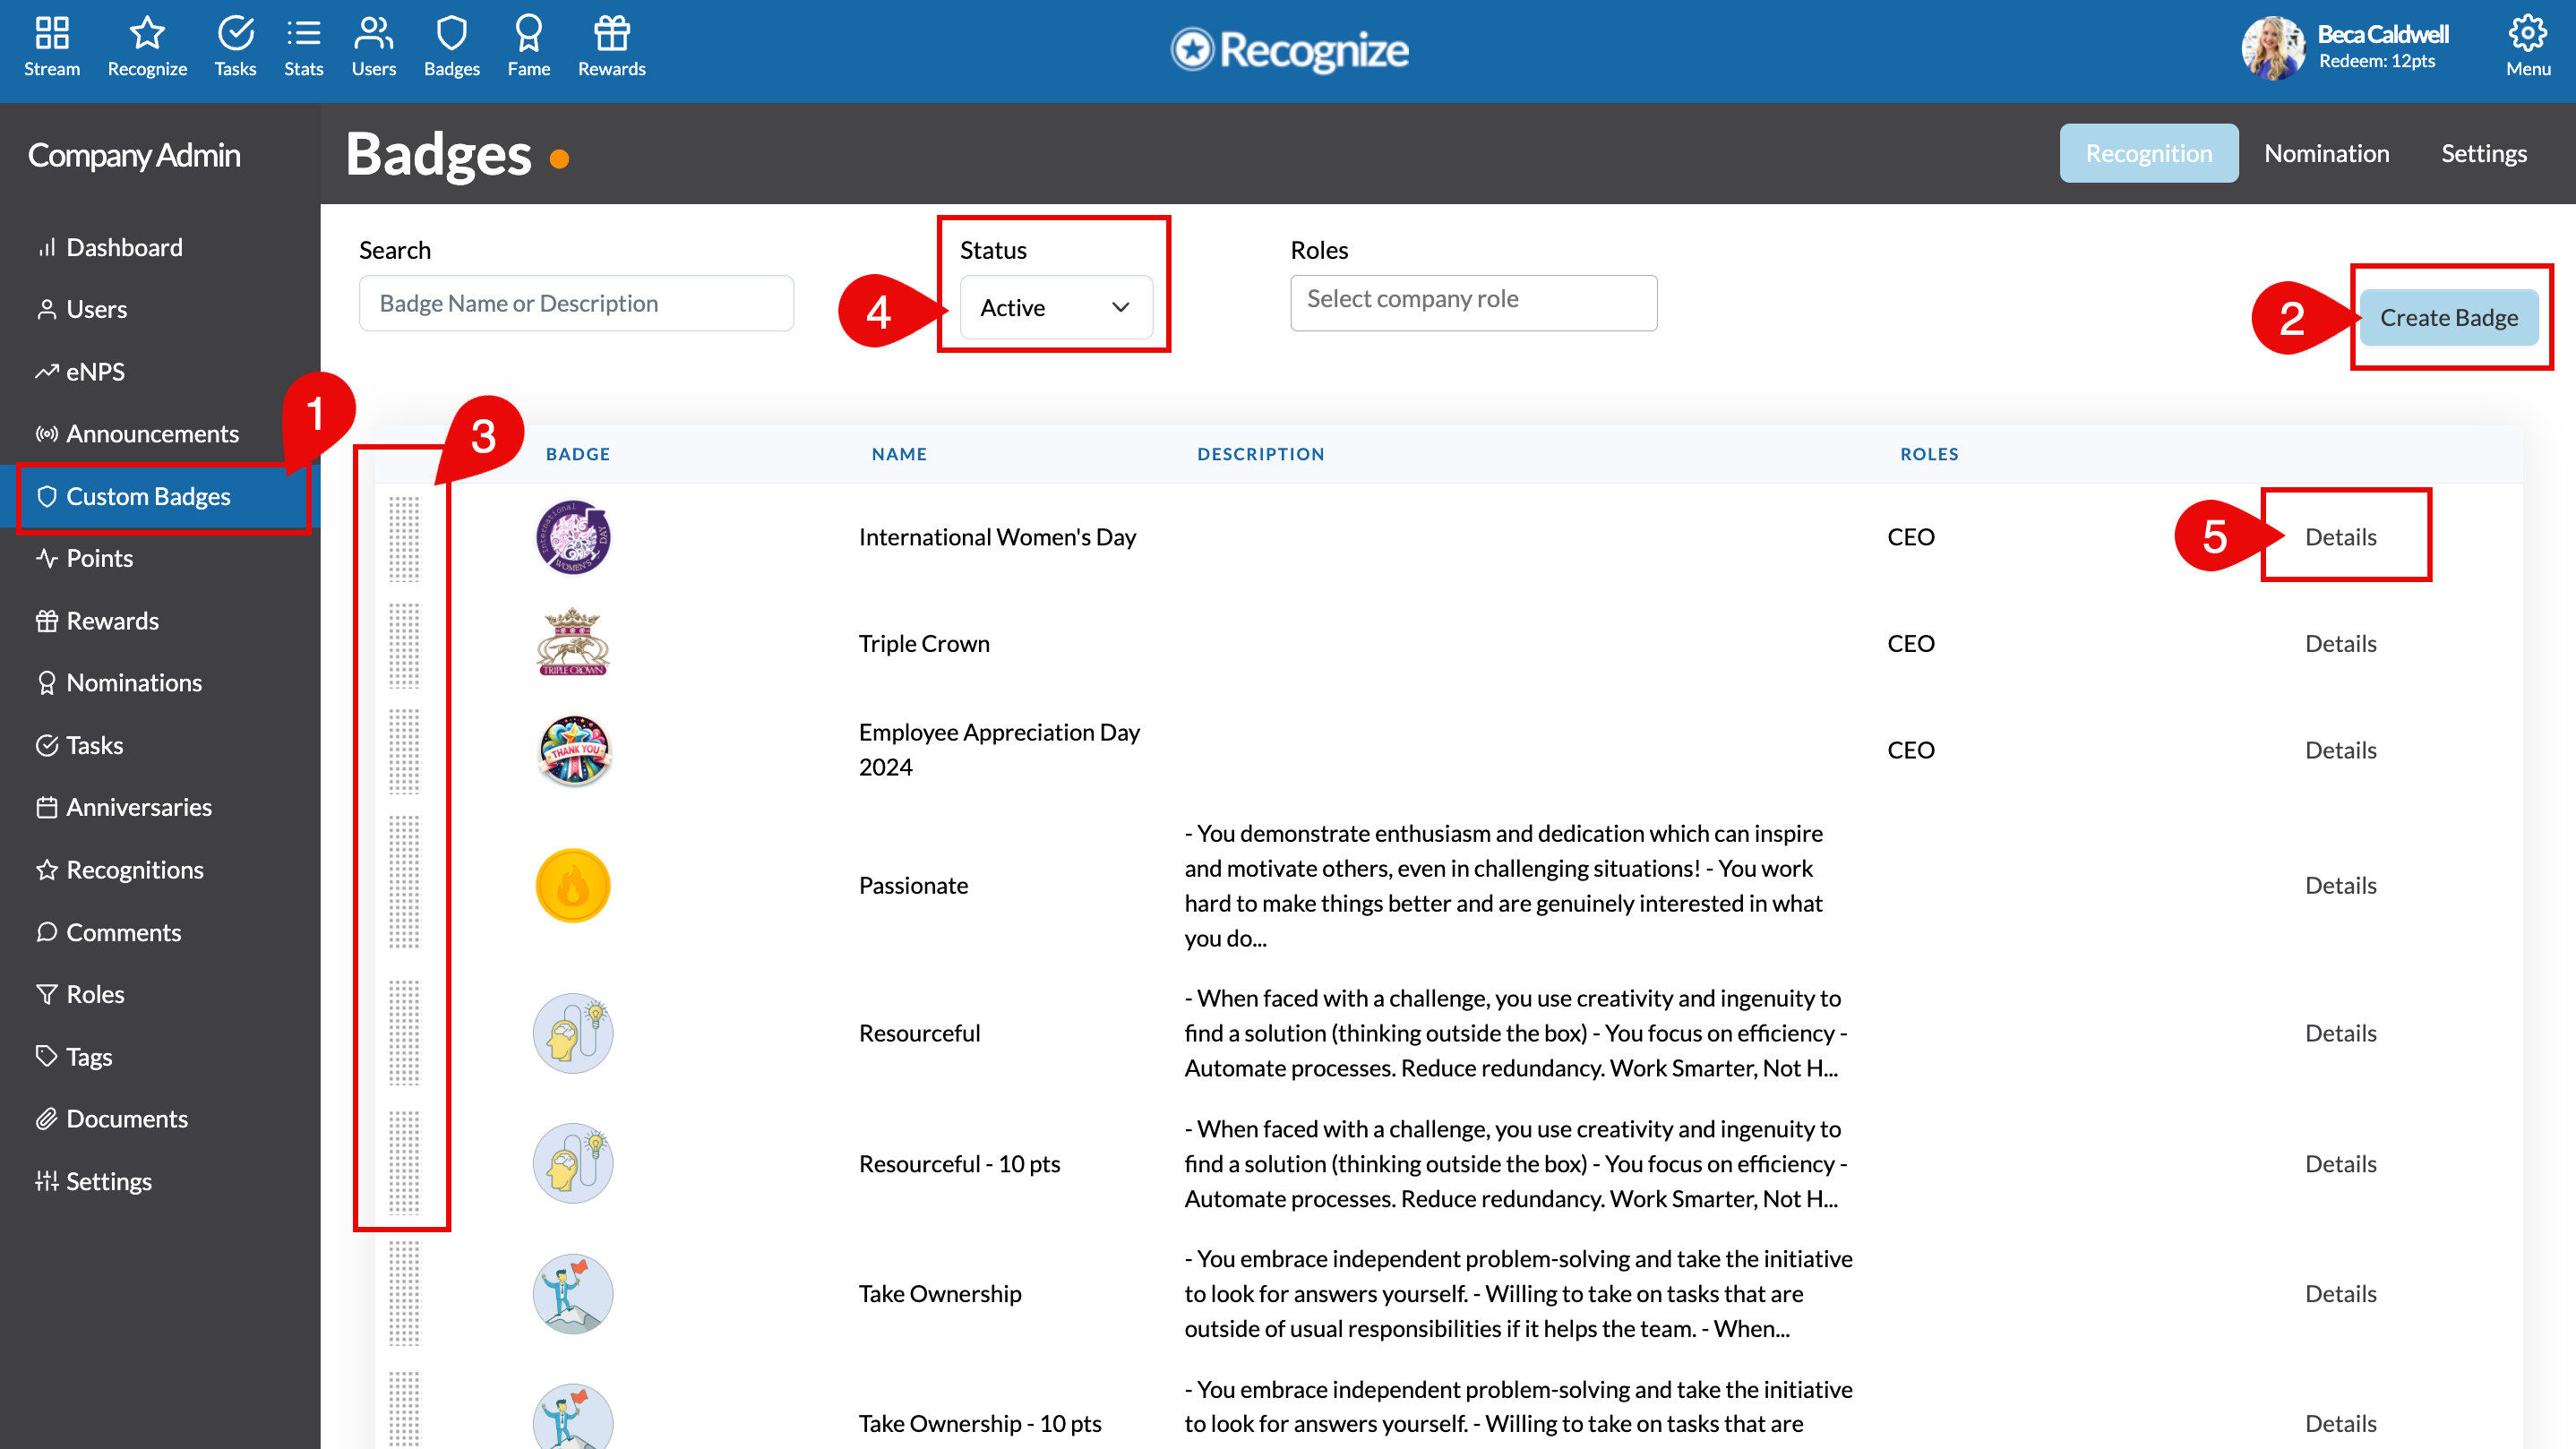Open Details for Employee Appreciation Day 2024
This screenshot has height=1449, width=2576.
tap(2340, 750)
